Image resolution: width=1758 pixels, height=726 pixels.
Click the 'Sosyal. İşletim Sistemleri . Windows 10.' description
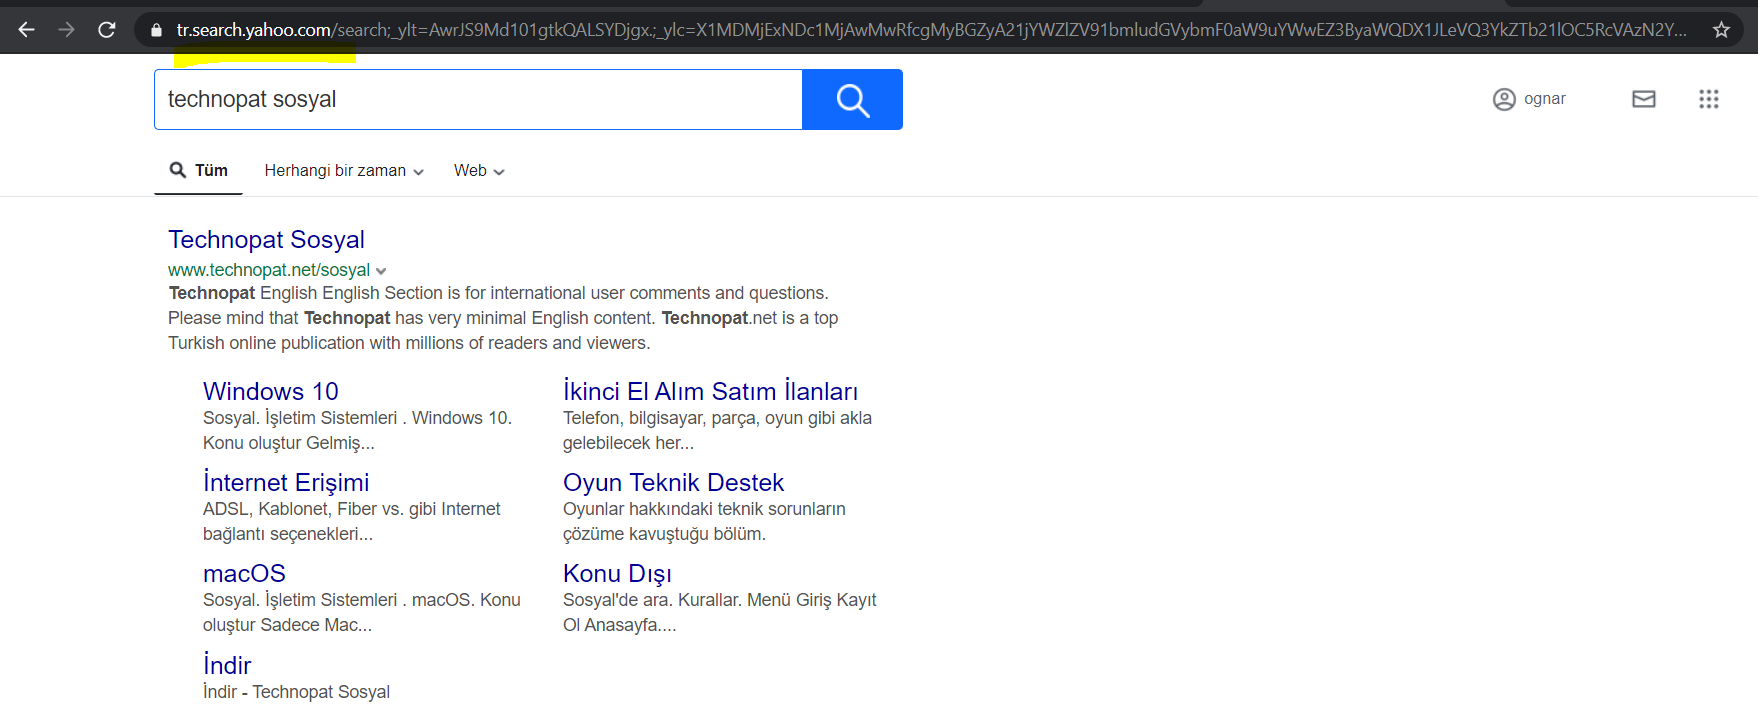click(357, 418)
